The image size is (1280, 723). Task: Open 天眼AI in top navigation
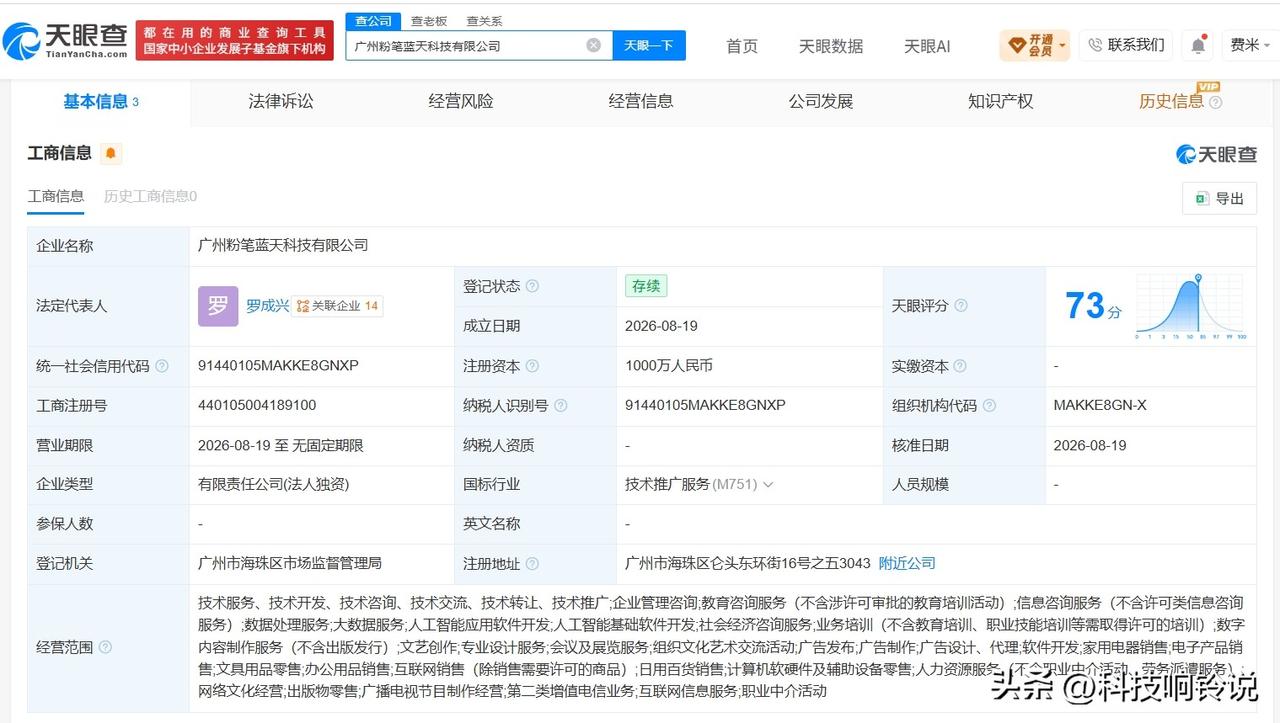pyautogui.click(x=927, y=46)
